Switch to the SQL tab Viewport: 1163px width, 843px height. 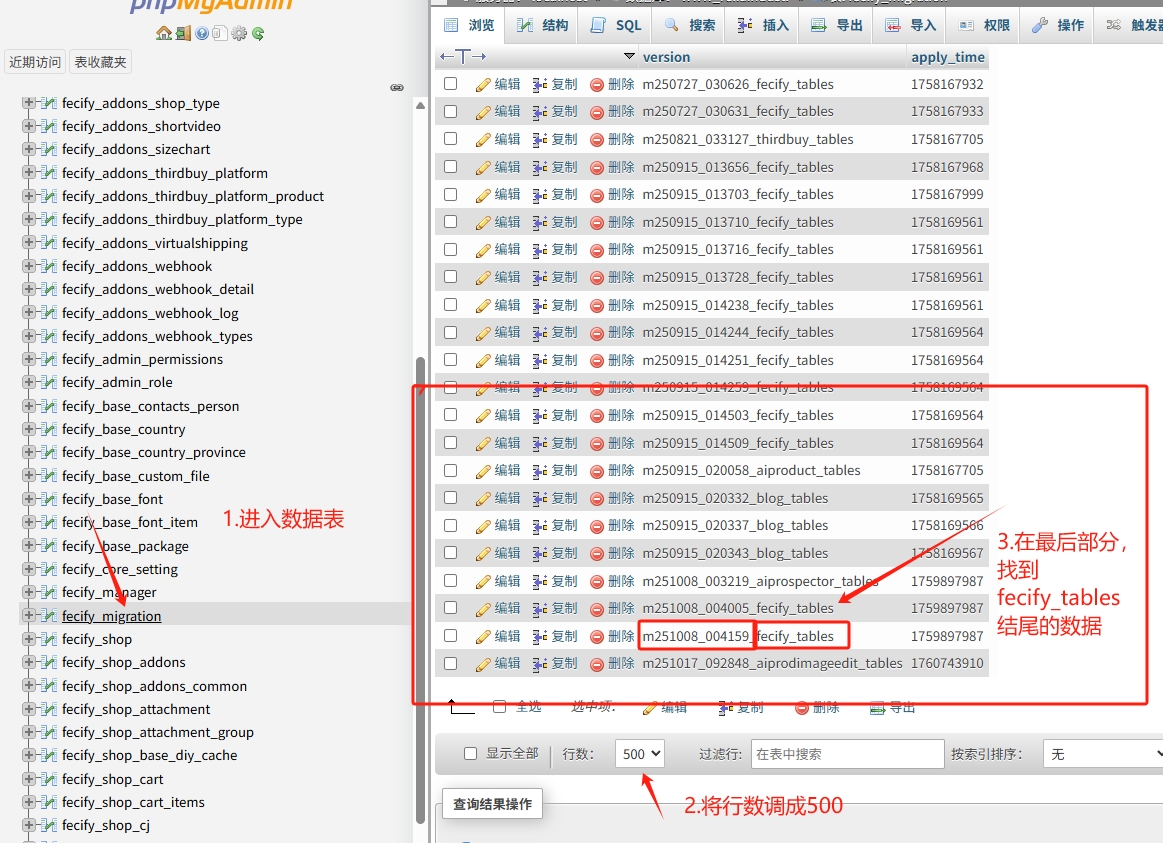(618, 25)
